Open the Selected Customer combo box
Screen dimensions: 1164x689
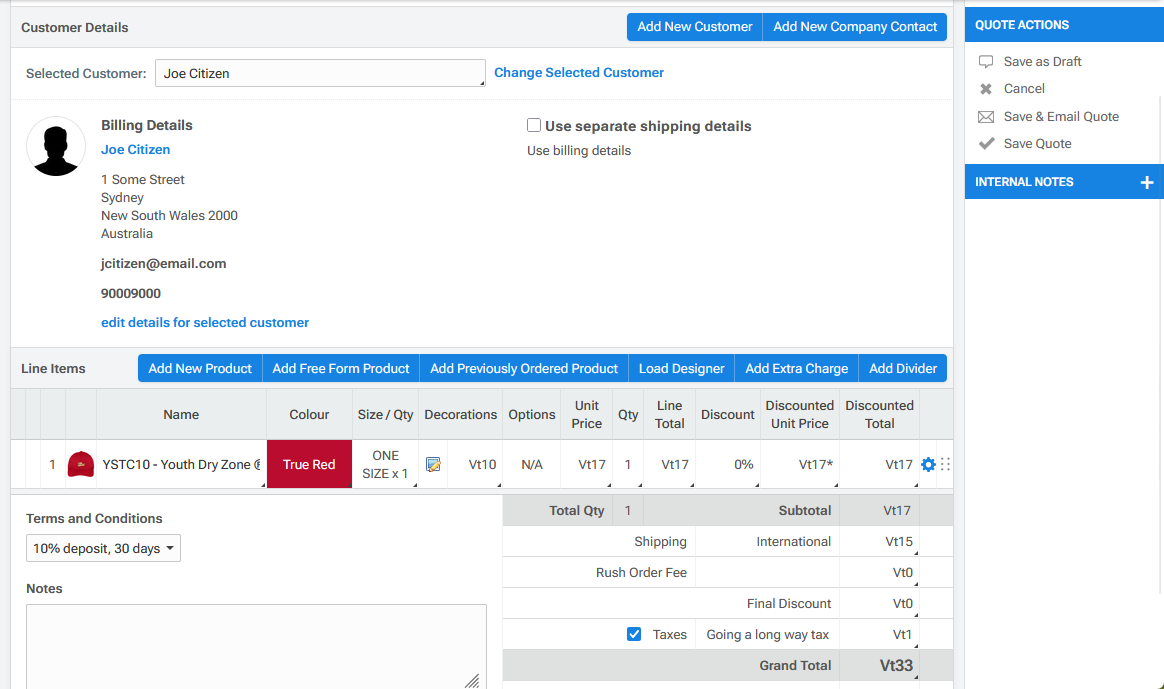[320, 73]
